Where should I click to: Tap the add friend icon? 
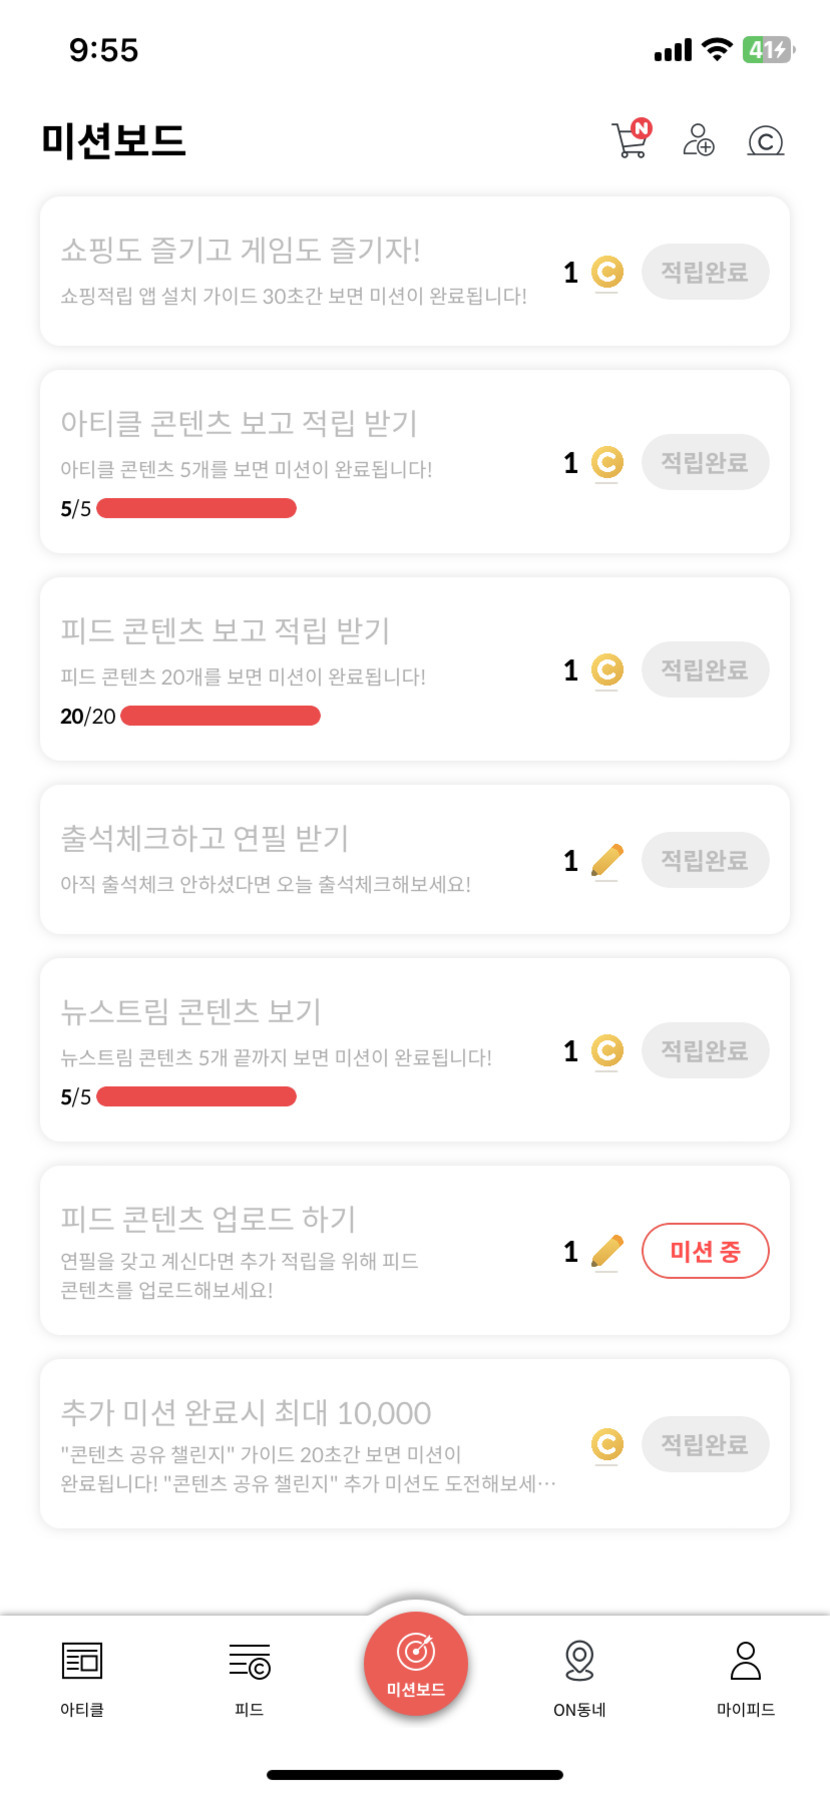coord(698,140)
